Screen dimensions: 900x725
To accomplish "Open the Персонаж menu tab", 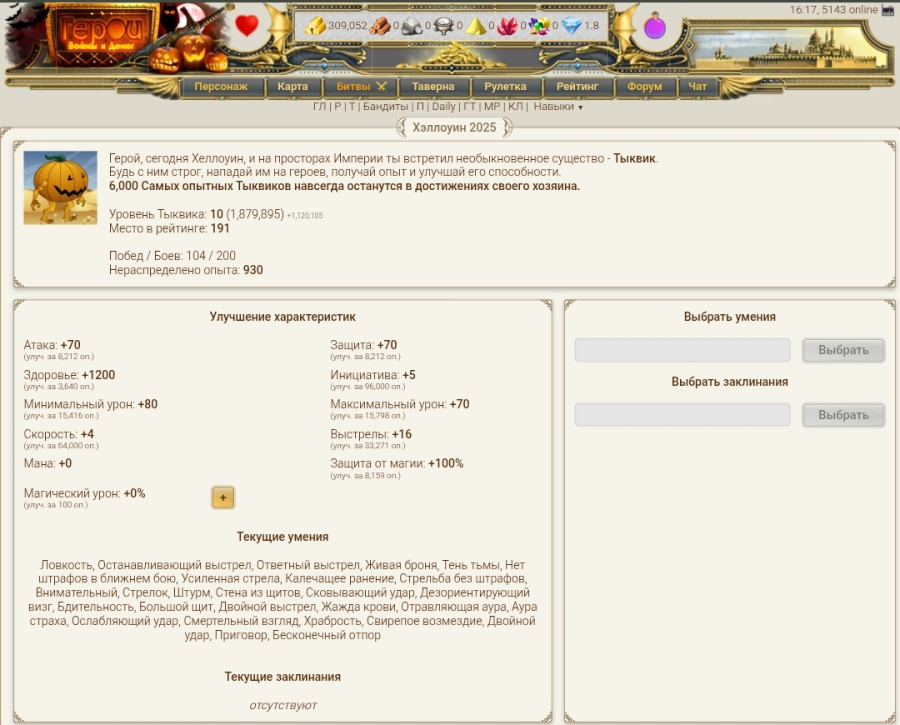I will (x=221, y=87).
